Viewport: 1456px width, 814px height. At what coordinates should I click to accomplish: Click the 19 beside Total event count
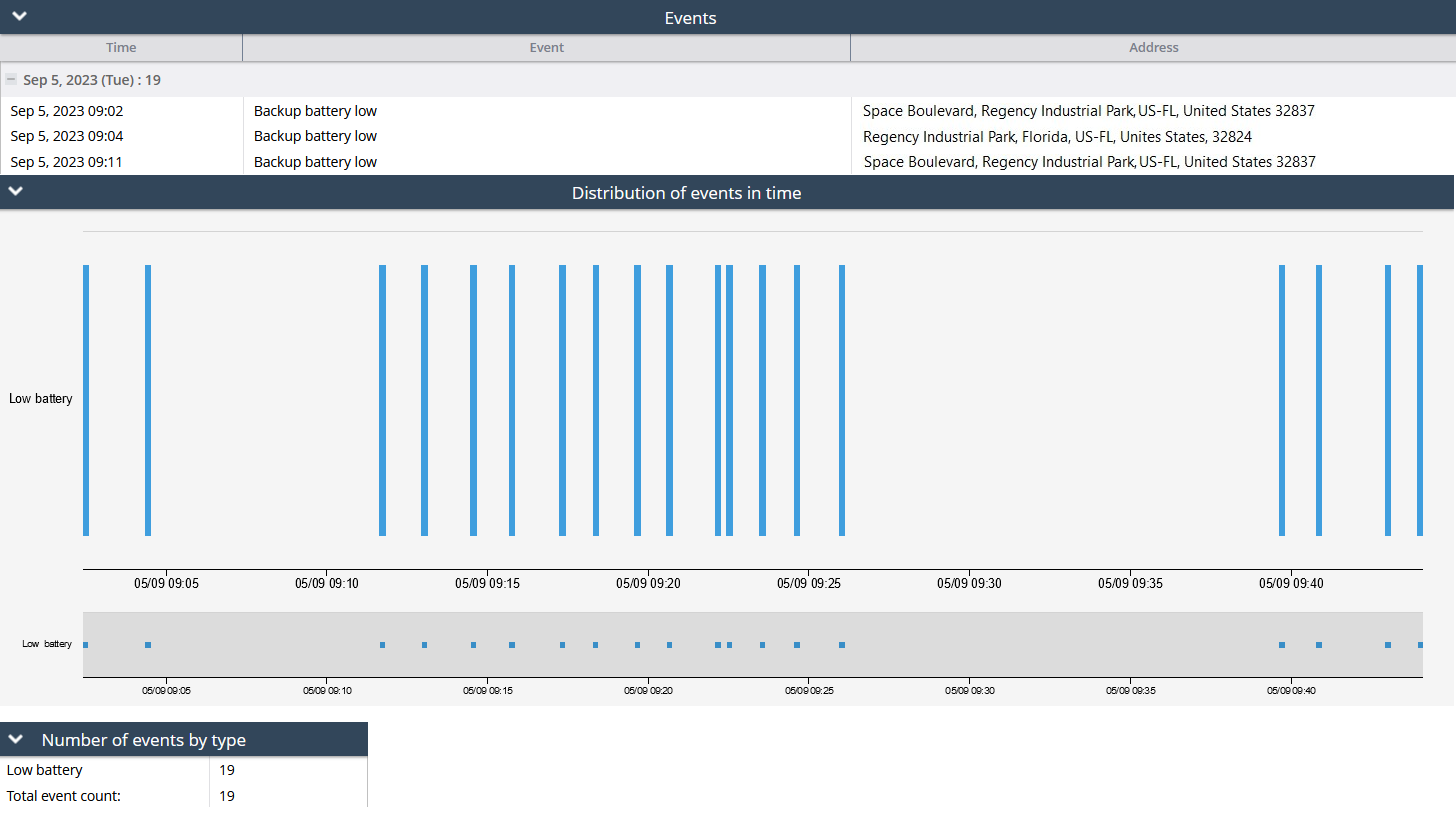[x=227, y=796]
